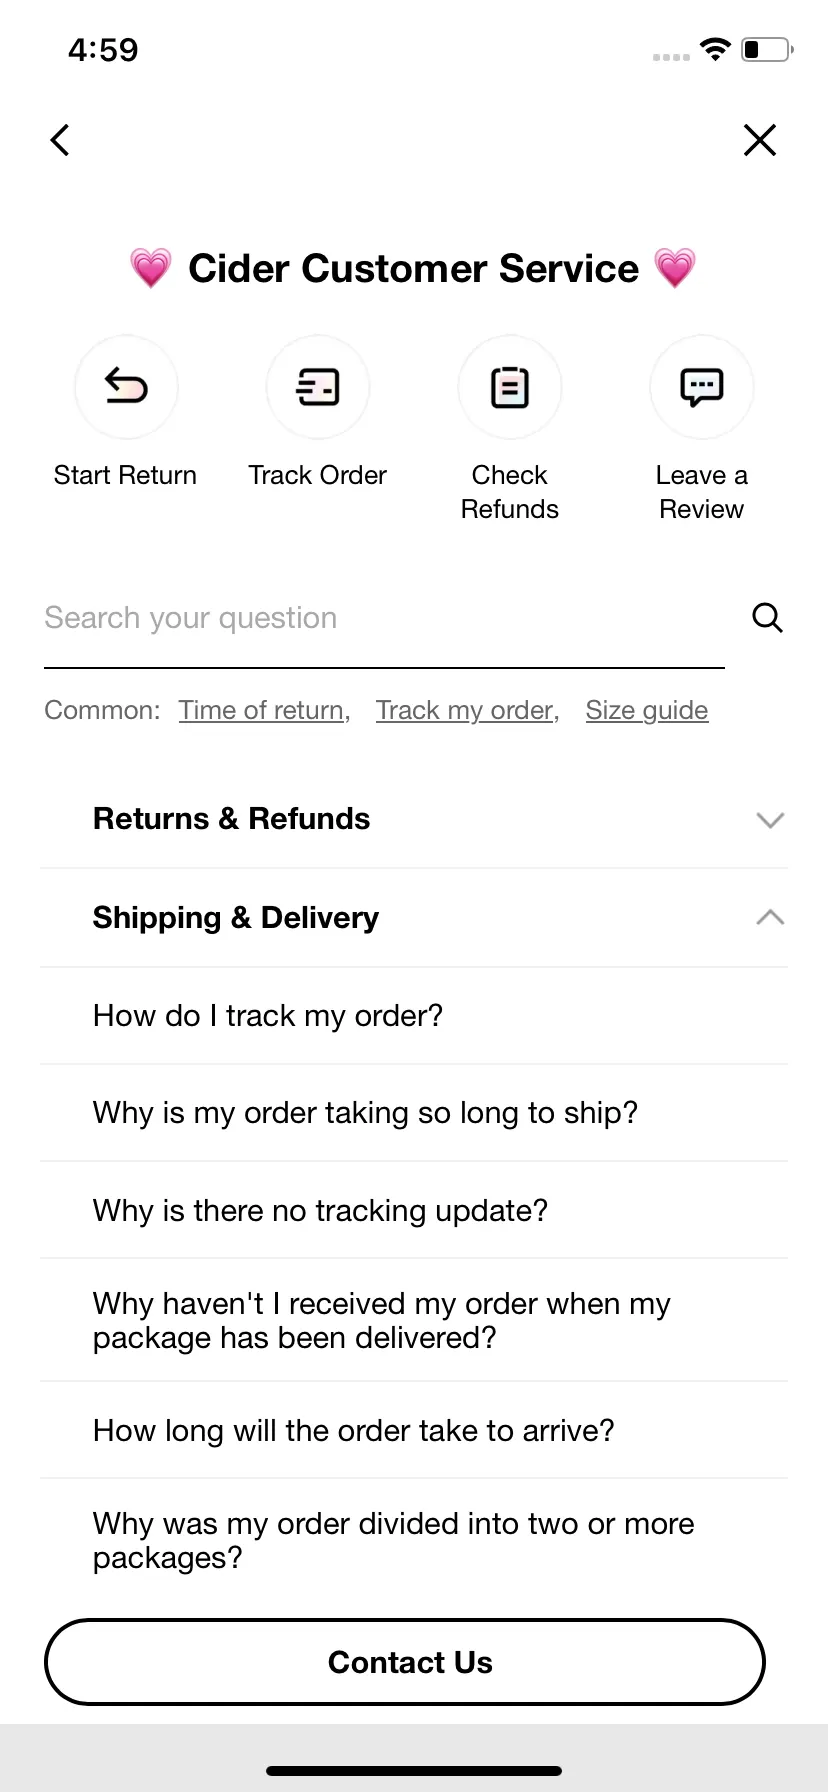Image resolution: width=828 pixels, height=1792 pixels.
Task: Open "Why is my order taking so long to ship?"
Action: tap(414, 1113)
